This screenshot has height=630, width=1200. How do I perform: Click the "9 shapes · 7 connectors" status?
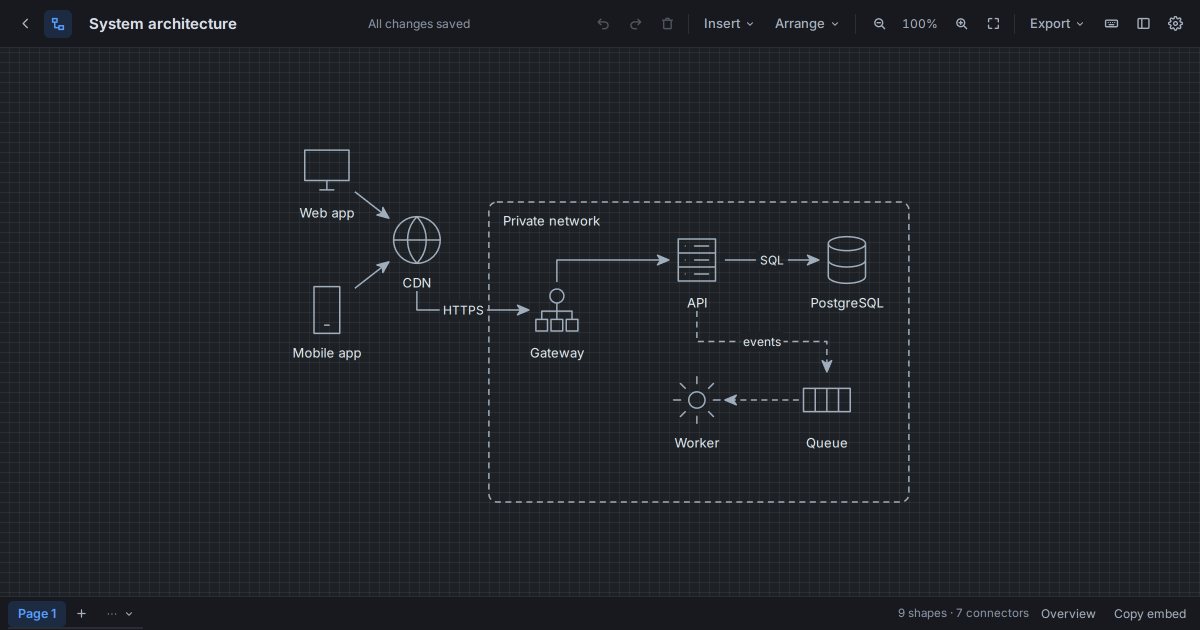click(x=963, y=613)
